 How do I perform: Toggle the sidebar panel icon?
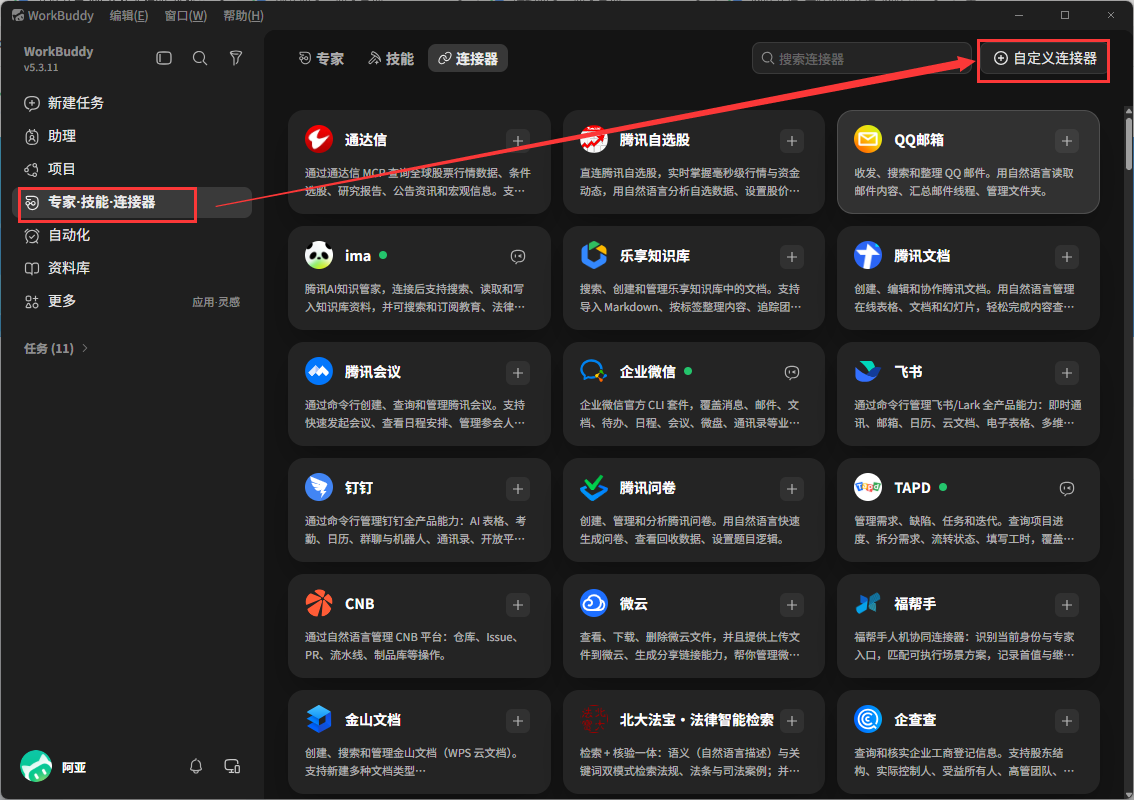[x=164, y=58]
